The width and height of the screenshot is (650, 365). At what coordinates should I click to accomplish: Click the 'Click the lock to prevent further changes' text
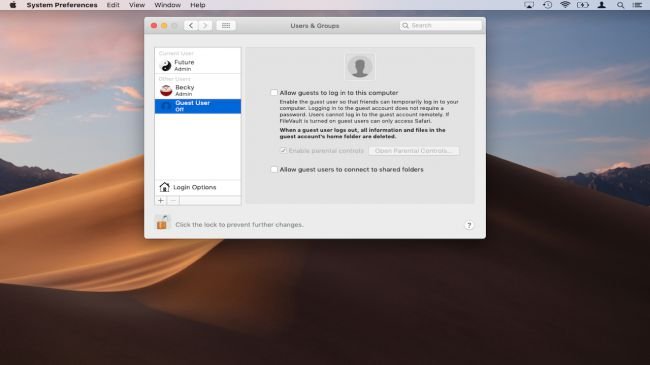239,224
